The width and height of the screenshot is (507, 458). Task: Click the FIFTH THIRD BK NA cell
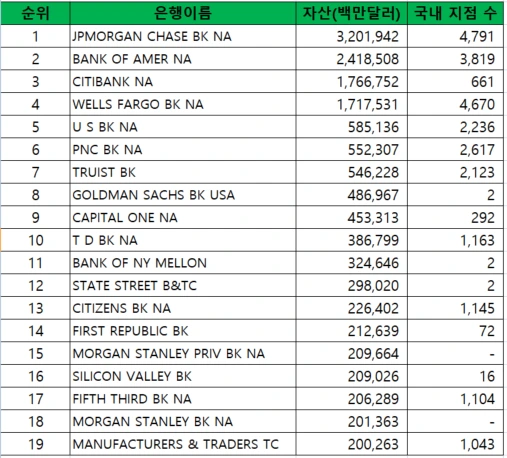(183, 399)
